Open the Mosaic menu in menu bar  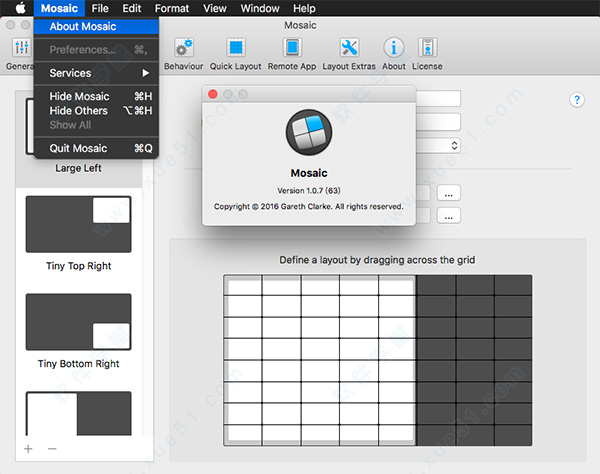coord(59,8)
